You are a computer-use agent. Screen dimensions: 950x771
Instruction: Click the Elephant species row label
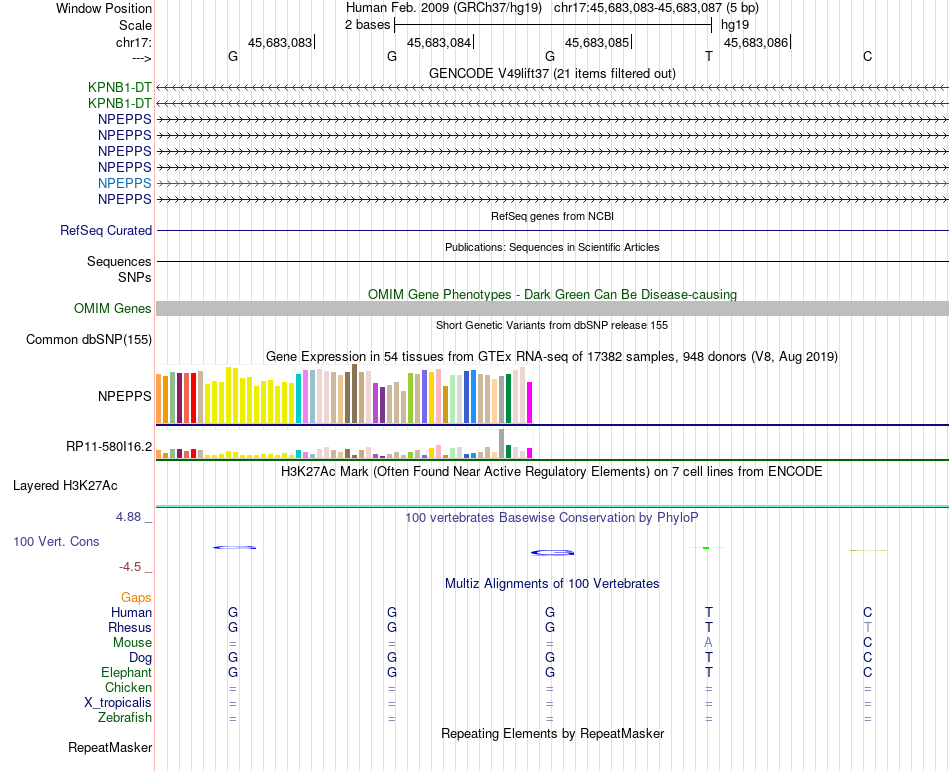click(x=126, y=672)
